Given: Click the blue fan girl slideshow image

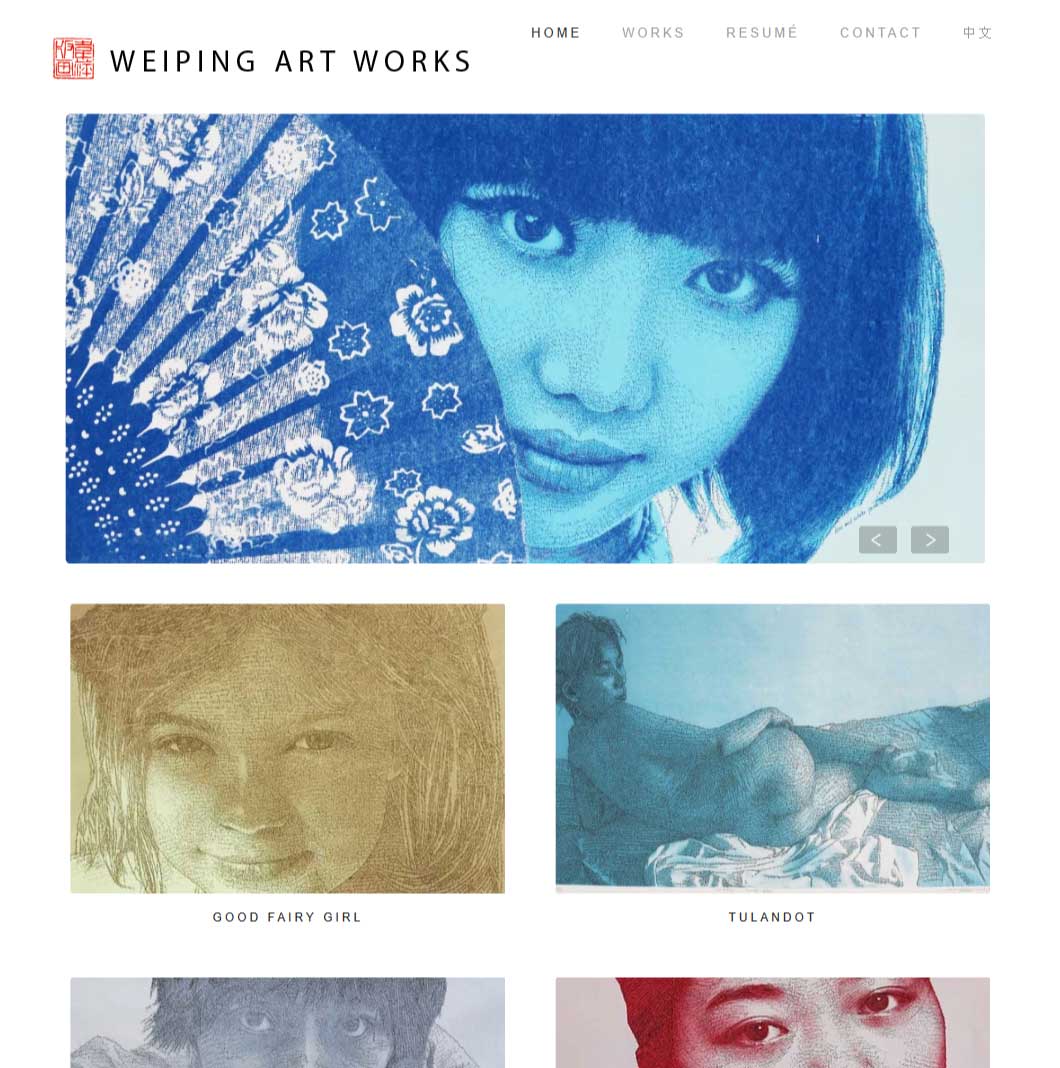Looking at the screenshot, I should coord(525,339).
